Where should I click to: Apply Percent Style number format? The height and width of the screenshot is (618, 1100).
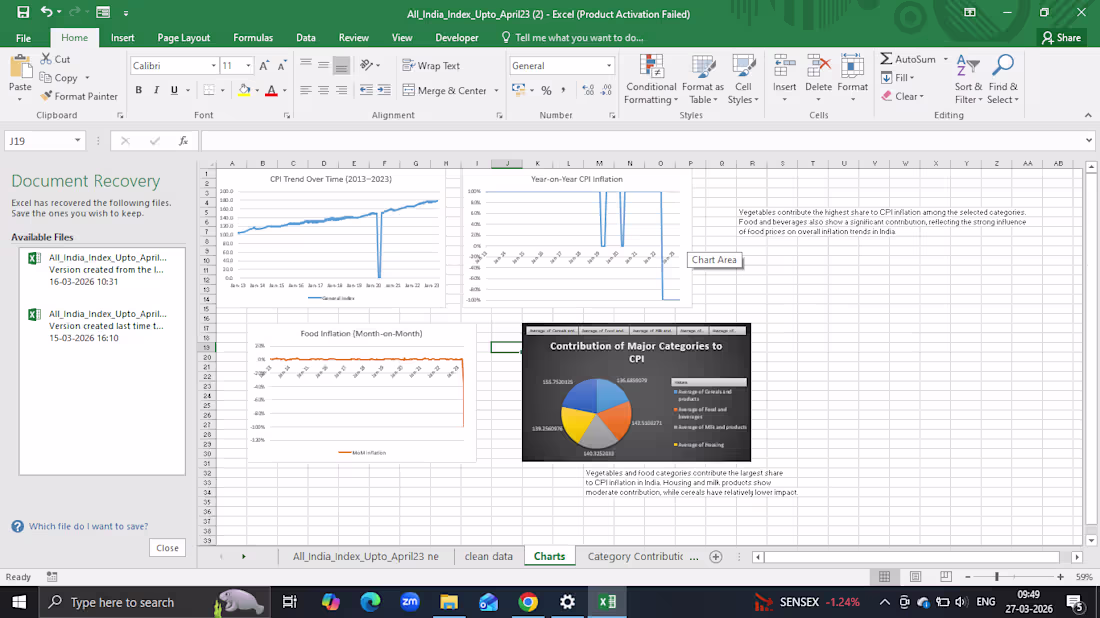[x=546, y=90]
